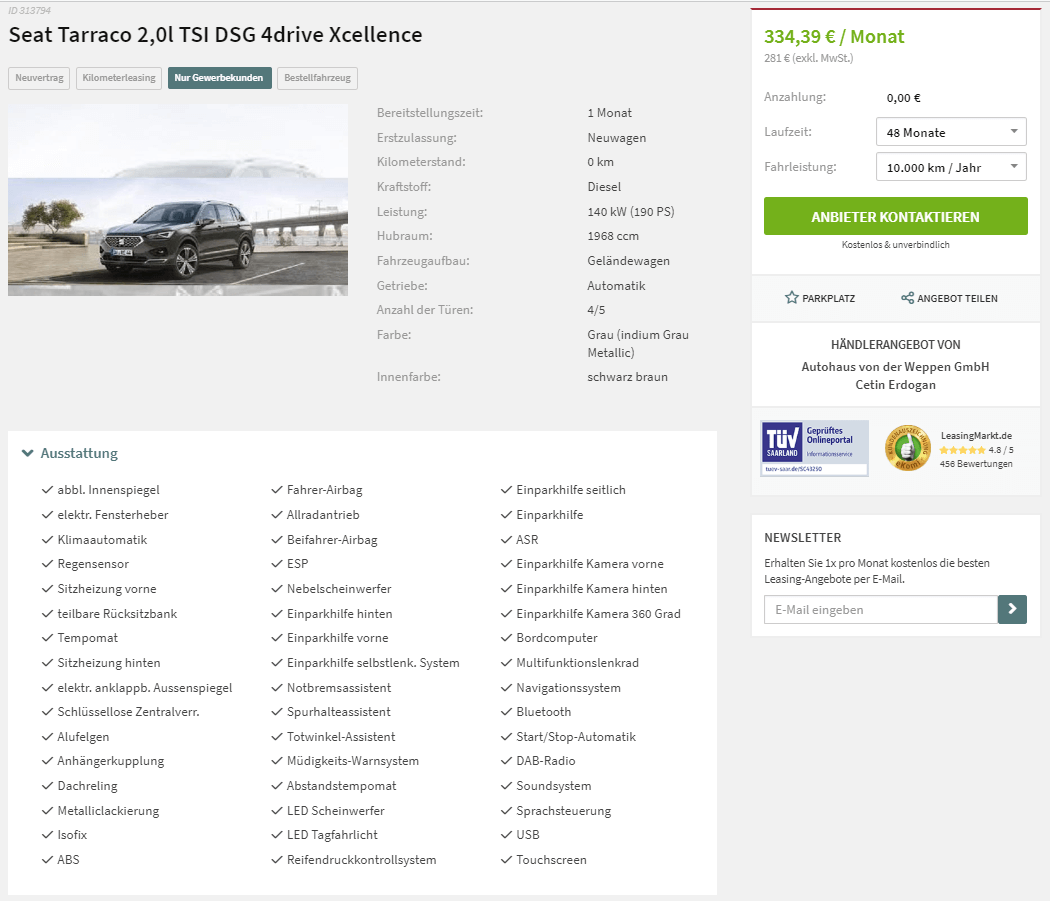Viewport: 1050px width, 901px height.
Task: Click the Grau (indium Grau Metallic) colour value
Action: coord(638,344)
